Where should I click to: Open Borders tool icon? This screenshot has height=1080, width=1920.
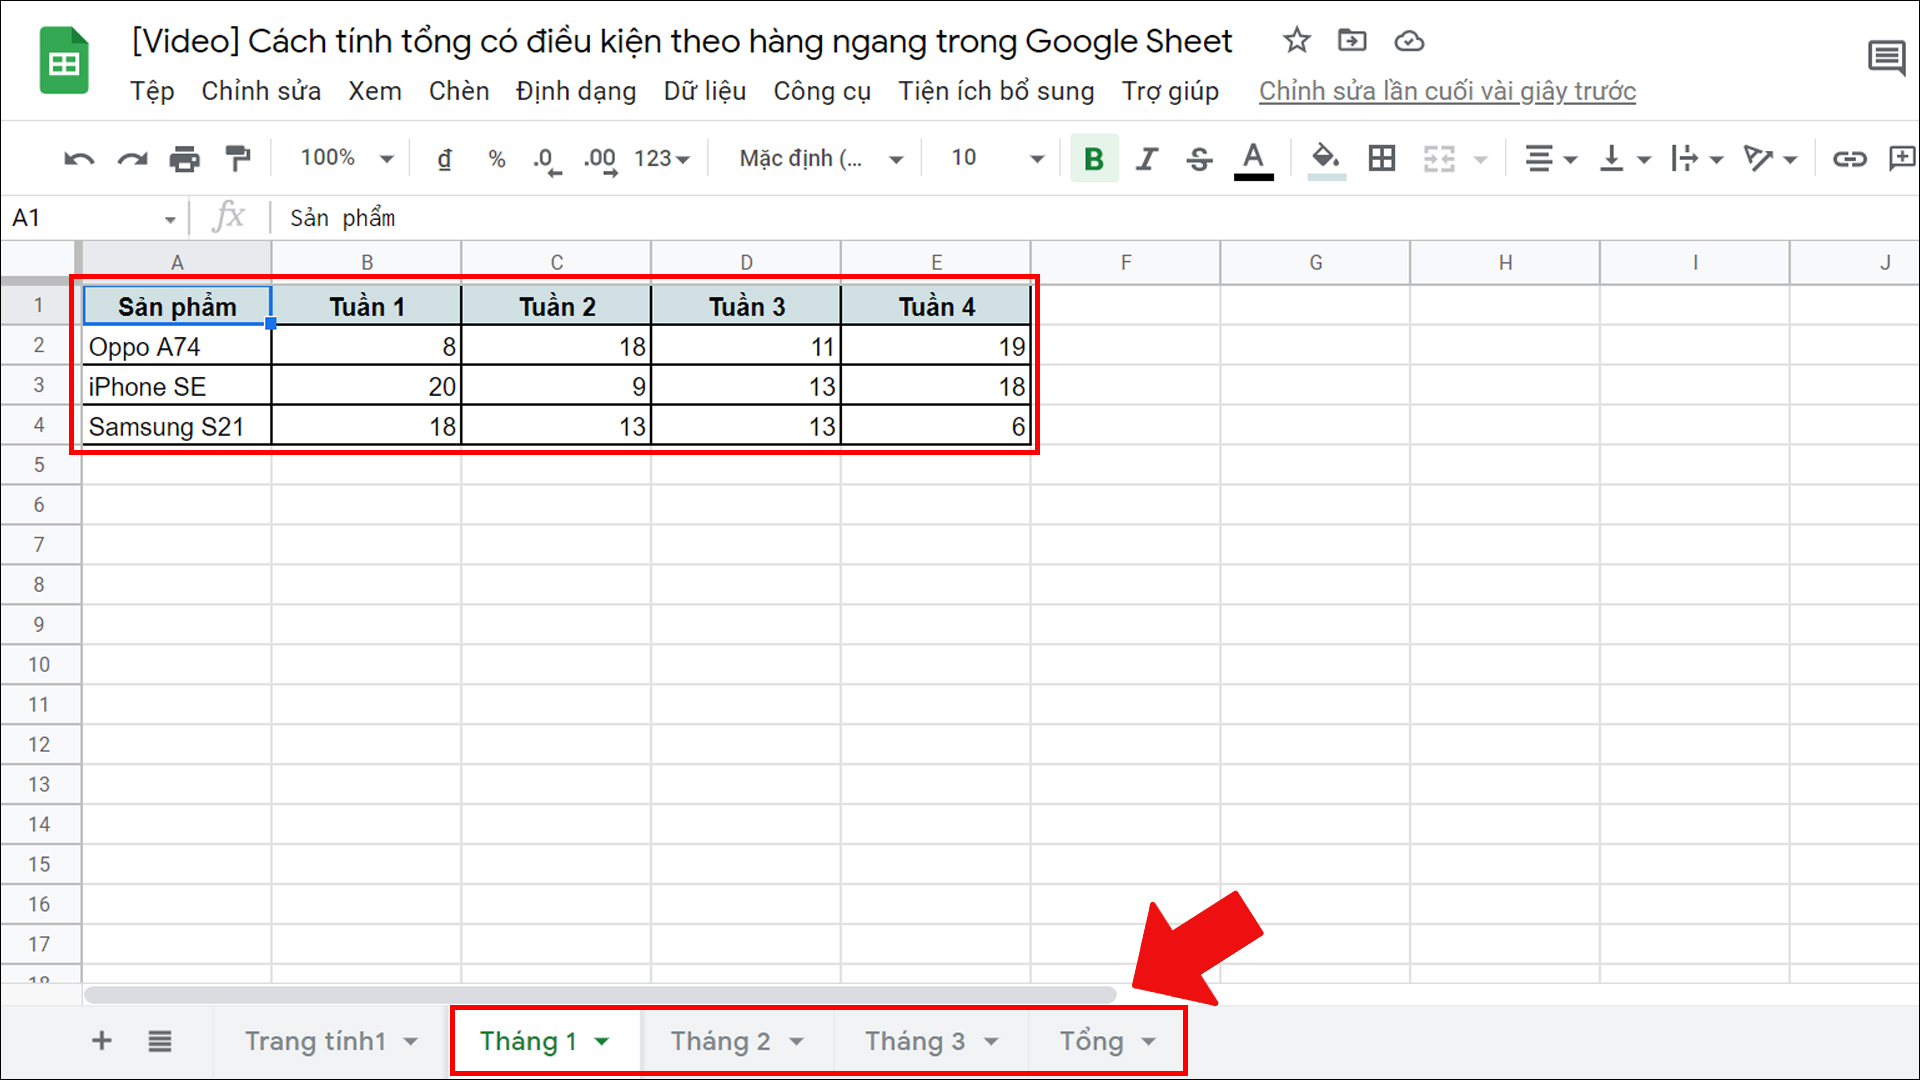point(1382,158)
